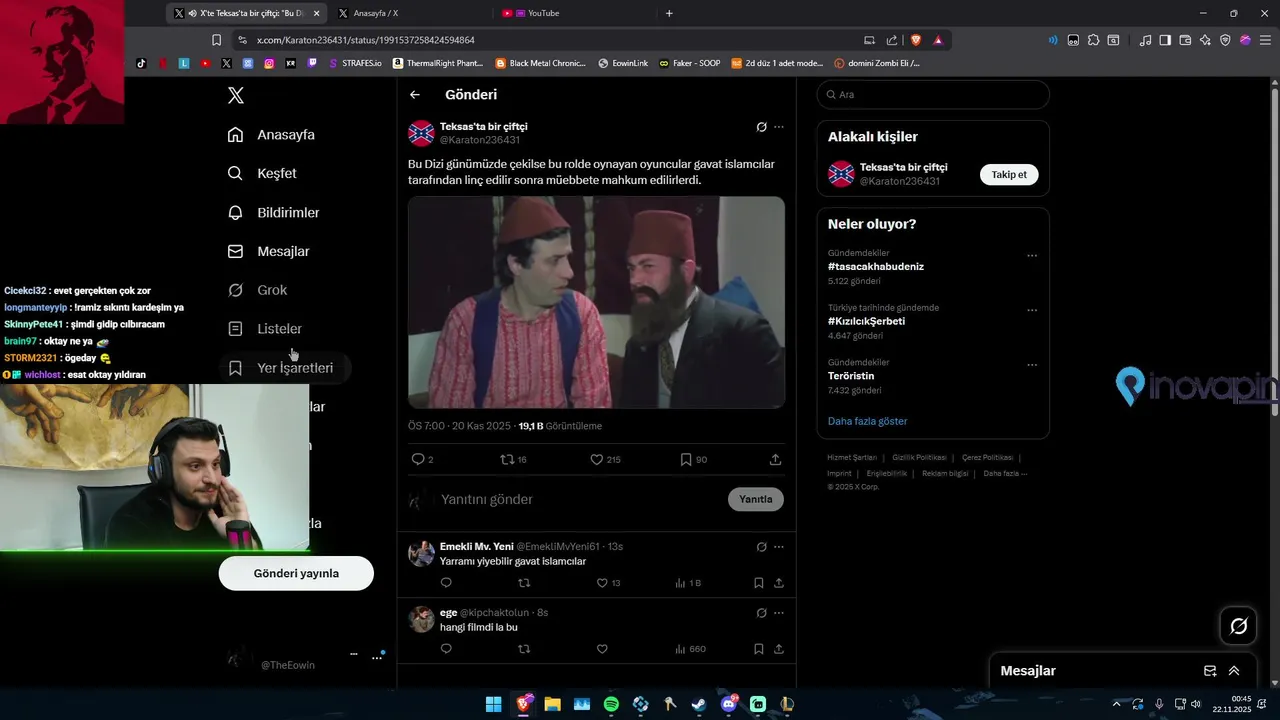Click the Yanıtını gönder reply field
This screenshot has width=1280, height=720.
pos(580,499)
